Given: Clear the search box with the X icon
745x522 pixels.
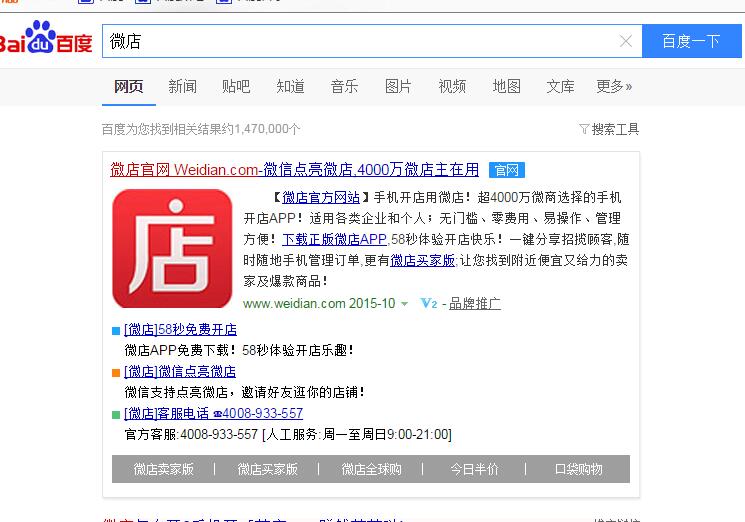Looking at the screenshot, I should click(x=626, y=41).
